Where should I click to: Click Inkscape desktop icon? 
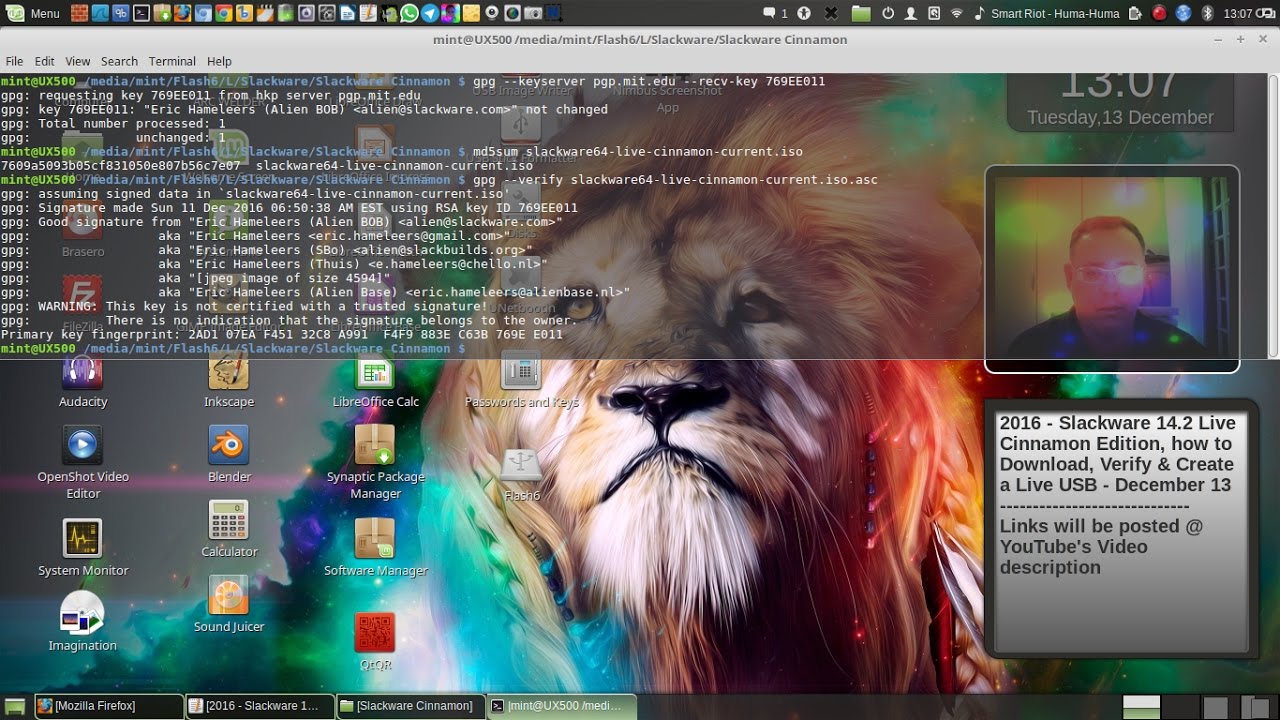(229, 382)
